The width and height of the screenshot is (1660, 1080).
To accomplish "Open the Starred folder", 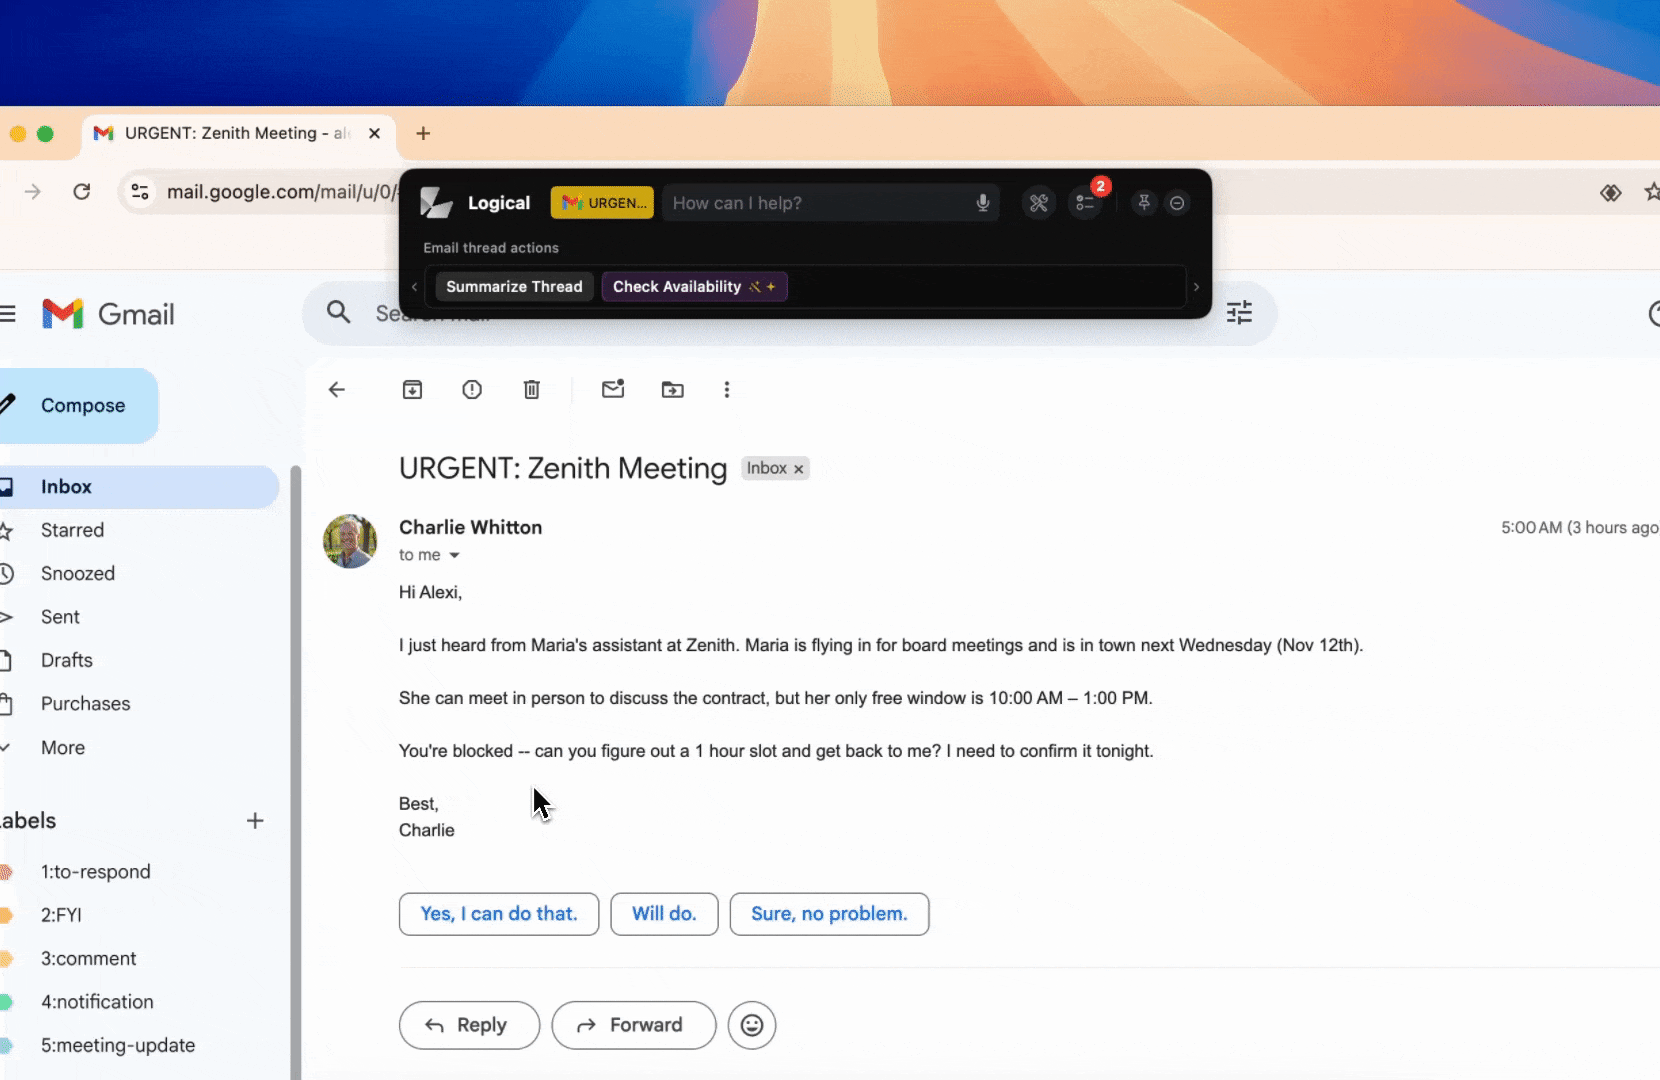I will tap(72, 530).
